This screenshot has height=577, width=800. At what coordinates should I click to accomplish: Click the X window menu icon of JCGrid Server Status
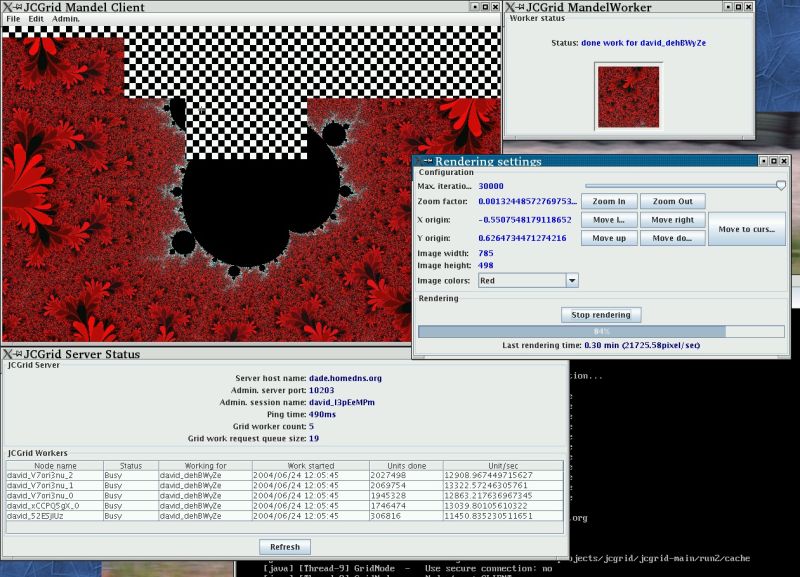click(7, 354)
